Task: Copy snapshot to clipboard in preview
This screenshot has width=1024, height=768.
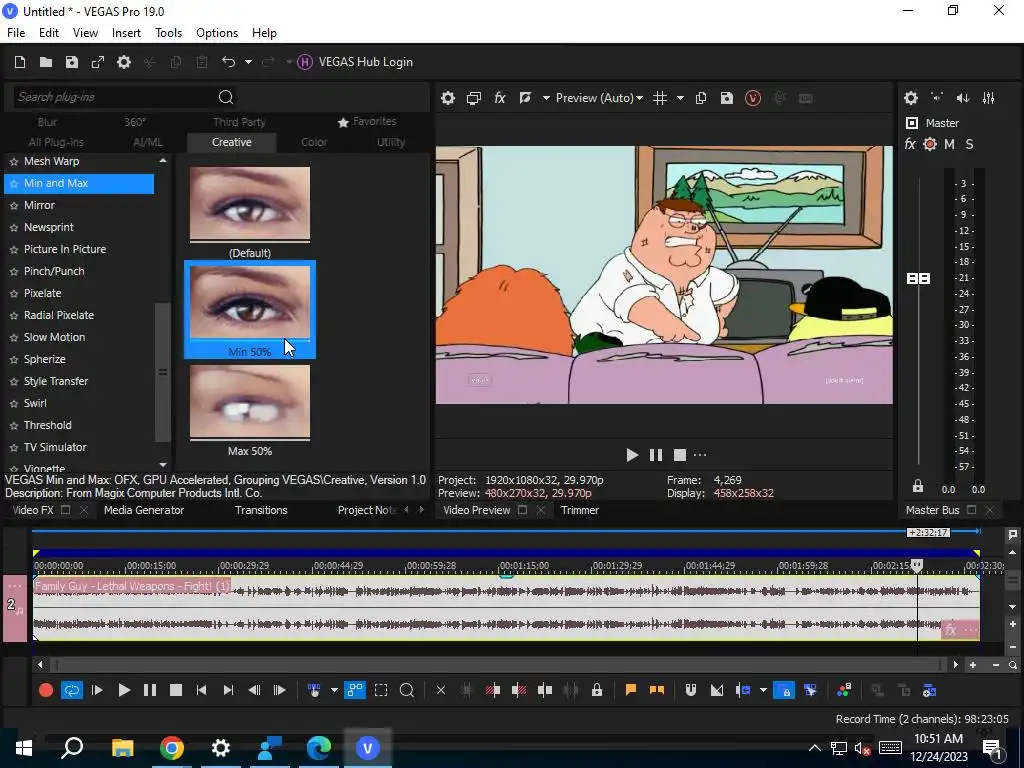Action: click(701, 98)
